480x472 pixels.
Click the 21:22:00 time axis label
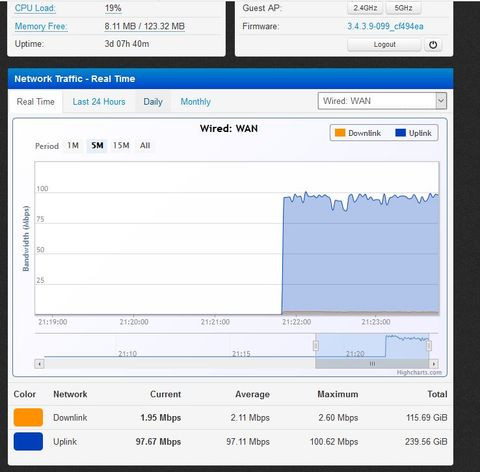pos(296,322)
